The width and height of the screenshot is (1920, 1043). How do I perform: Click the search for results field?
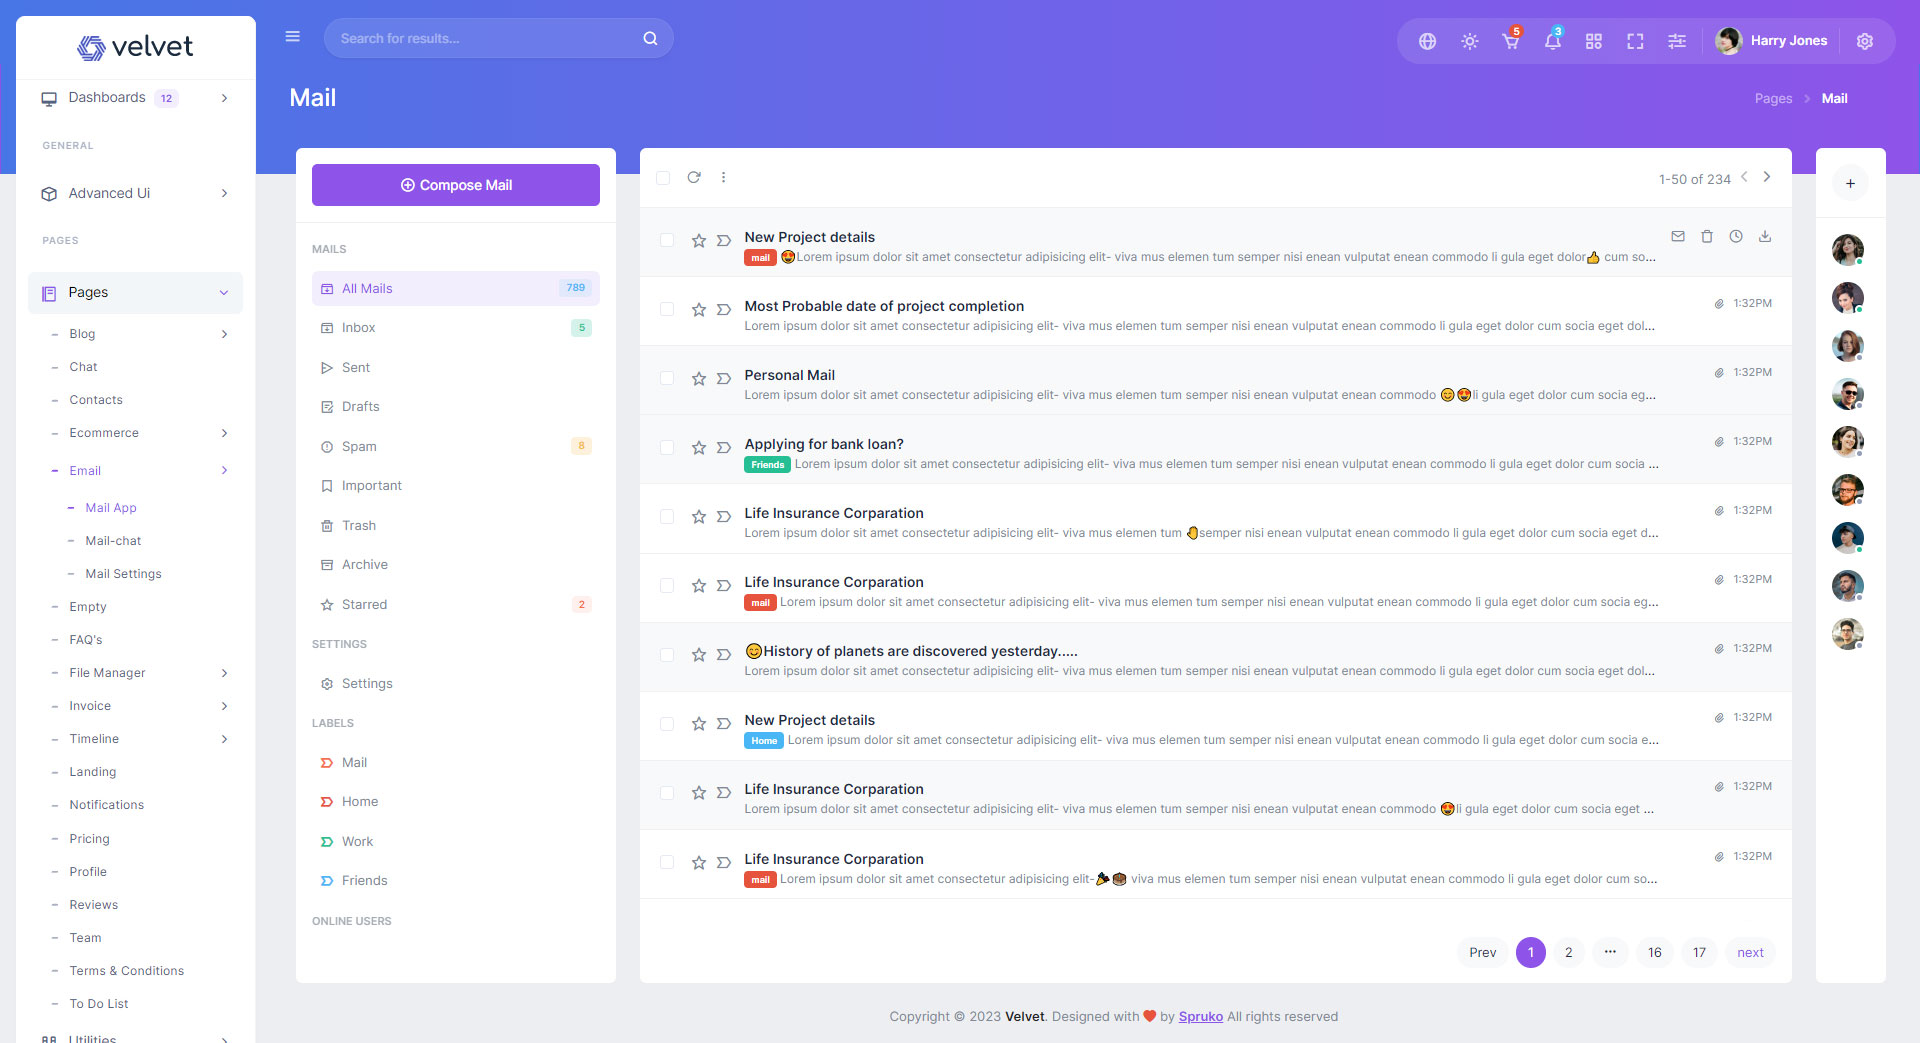click(x=487, y=38)
